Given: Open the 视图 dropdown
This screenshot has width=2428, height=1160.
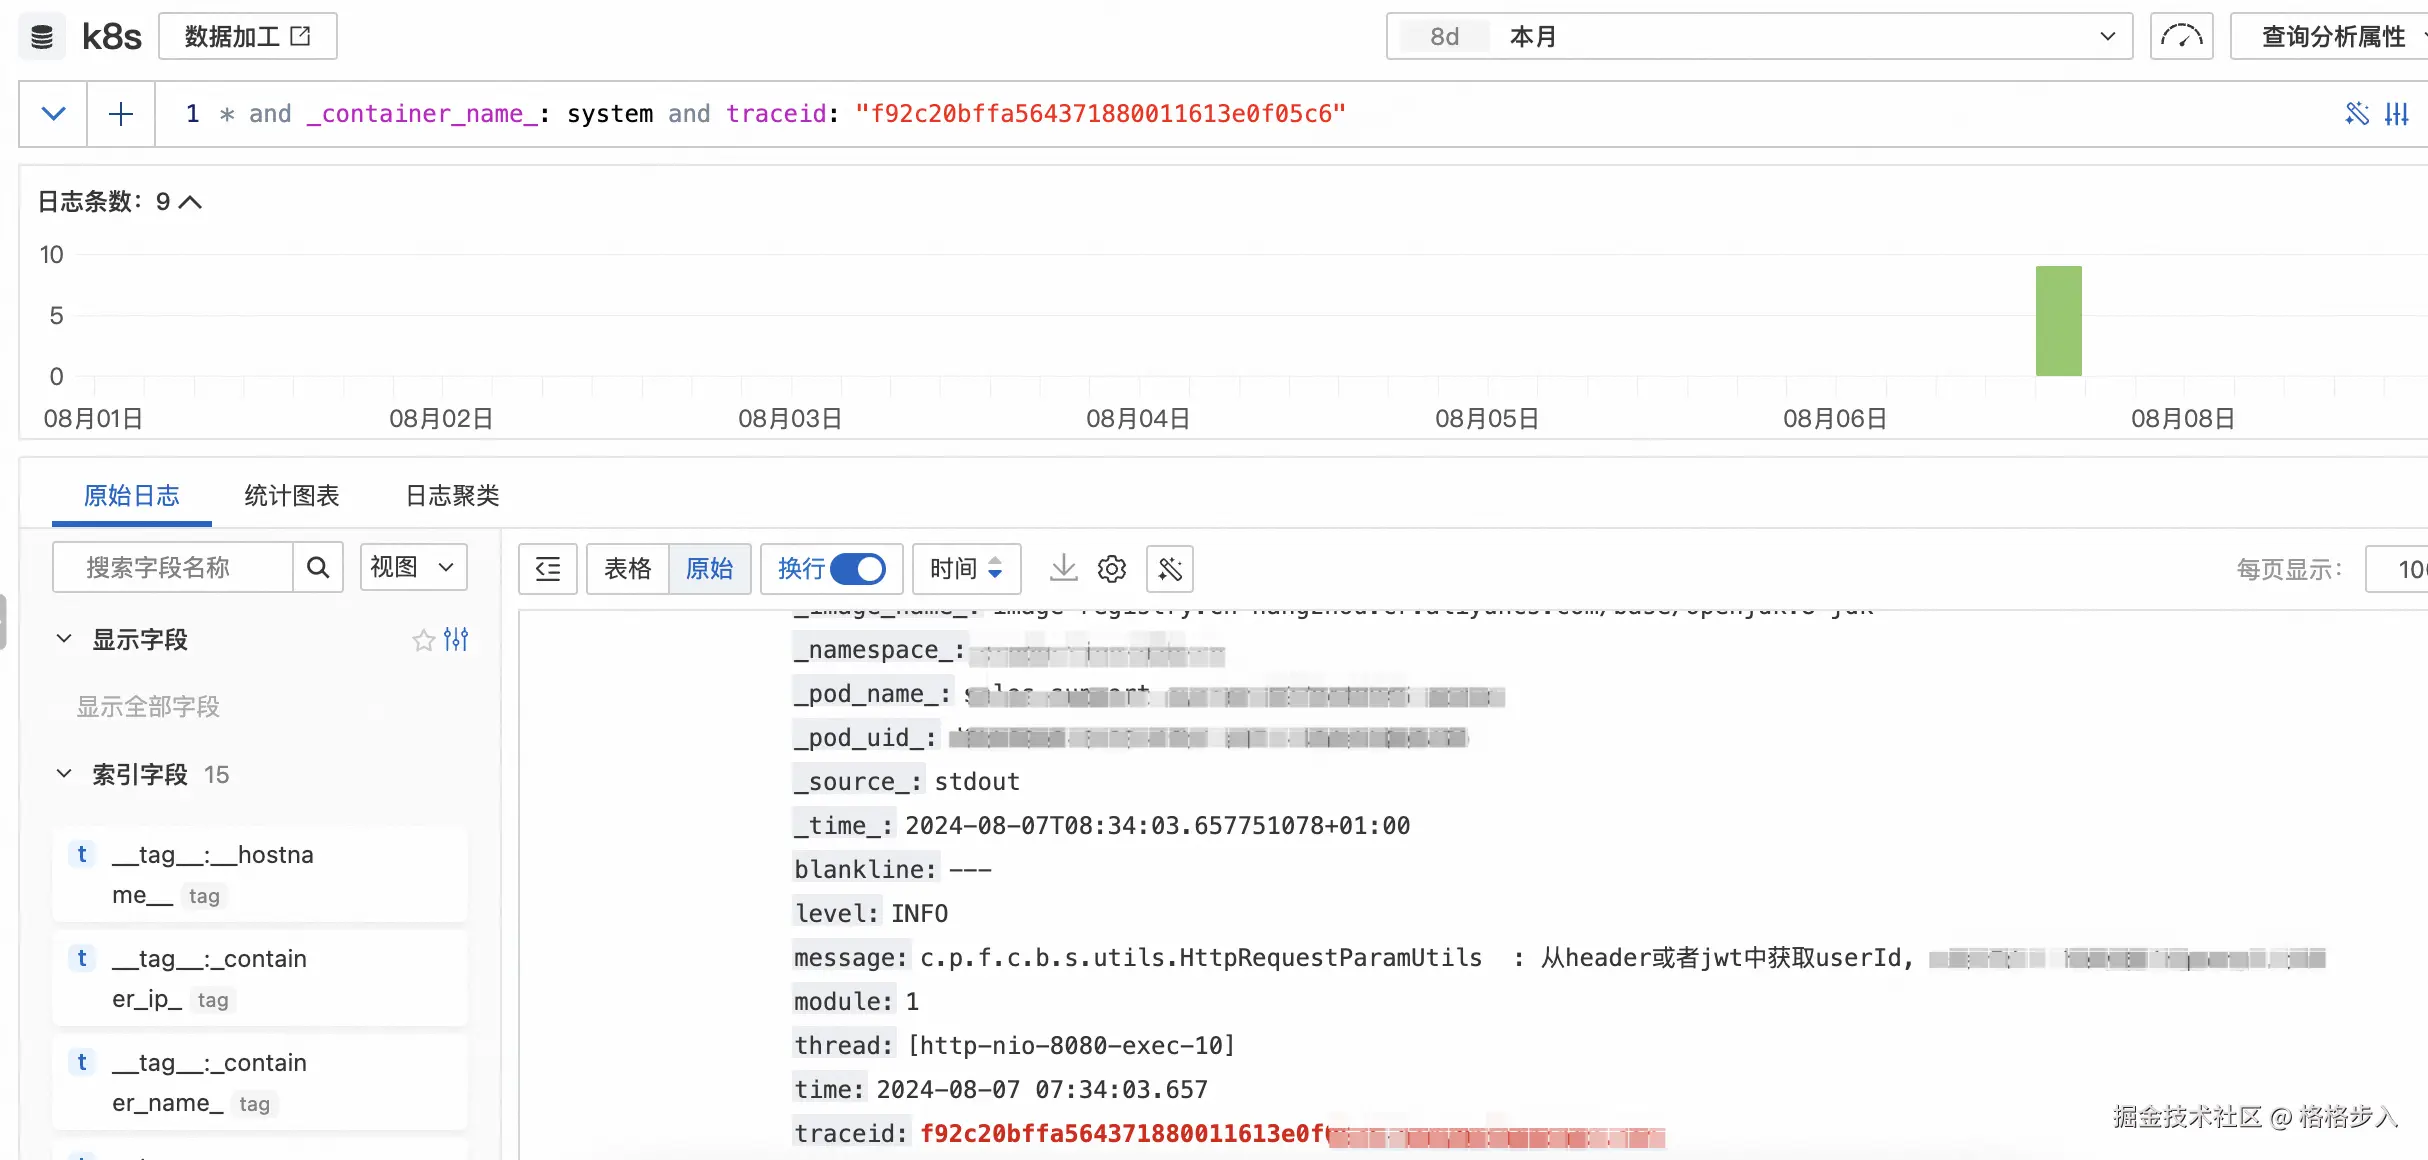Looking at the screenshot, I should tap(413, 568).
